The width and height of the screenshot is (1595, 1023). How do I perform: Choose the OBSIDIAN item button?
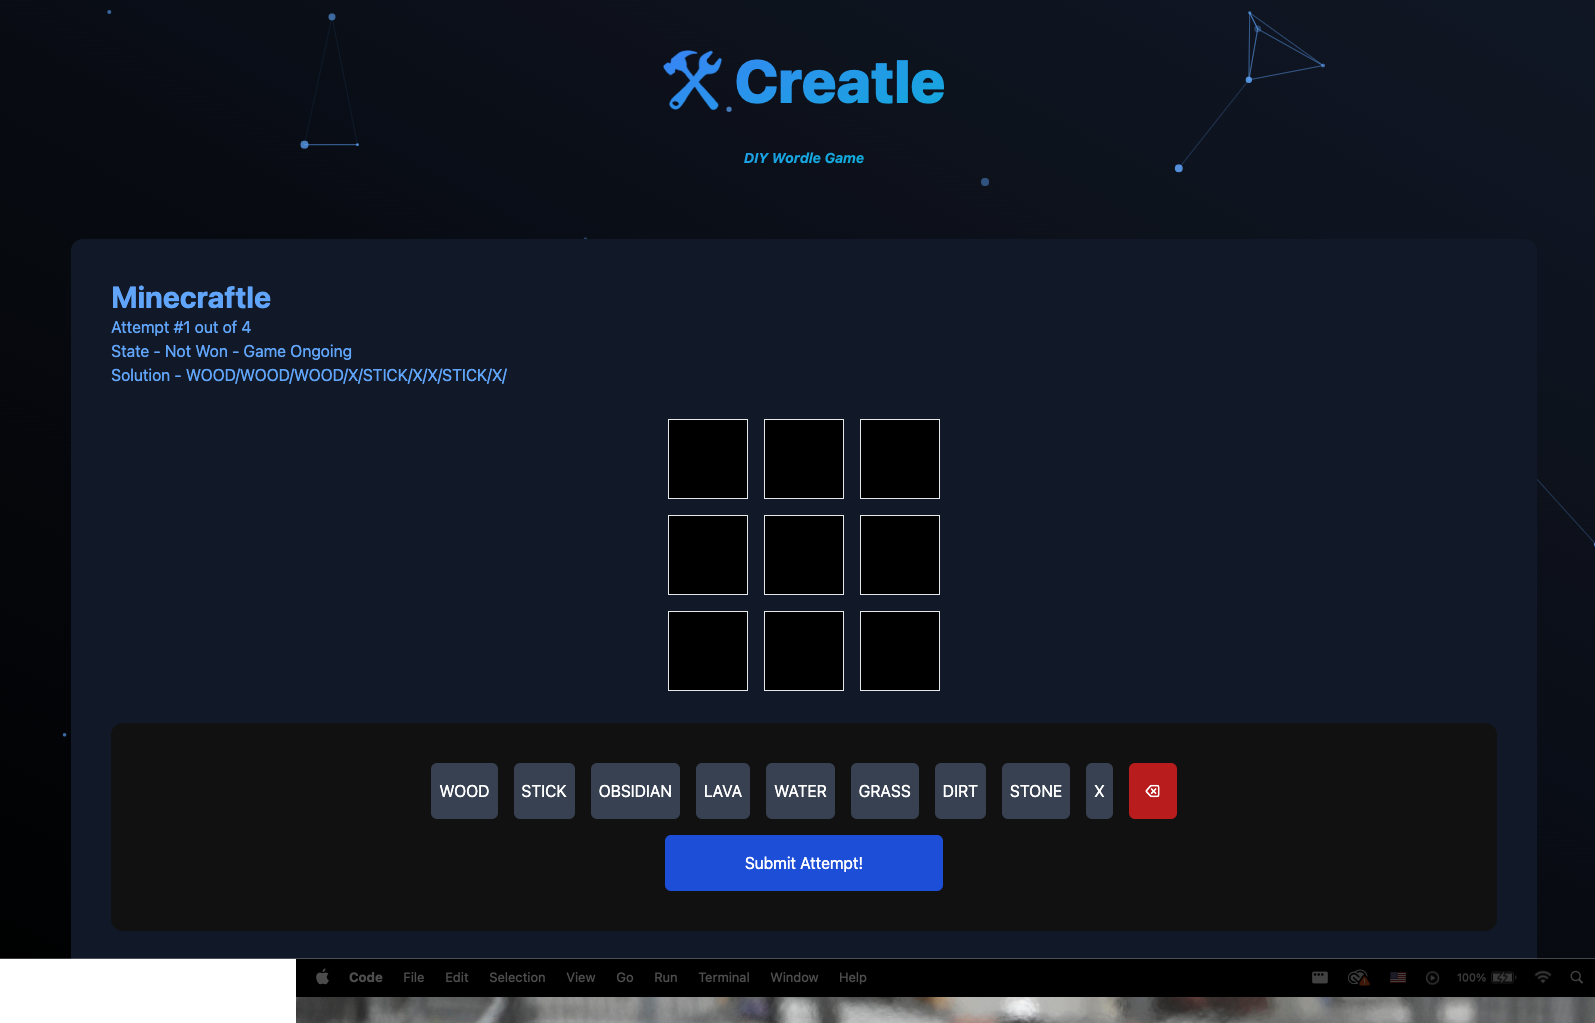(x=635, y=791)
